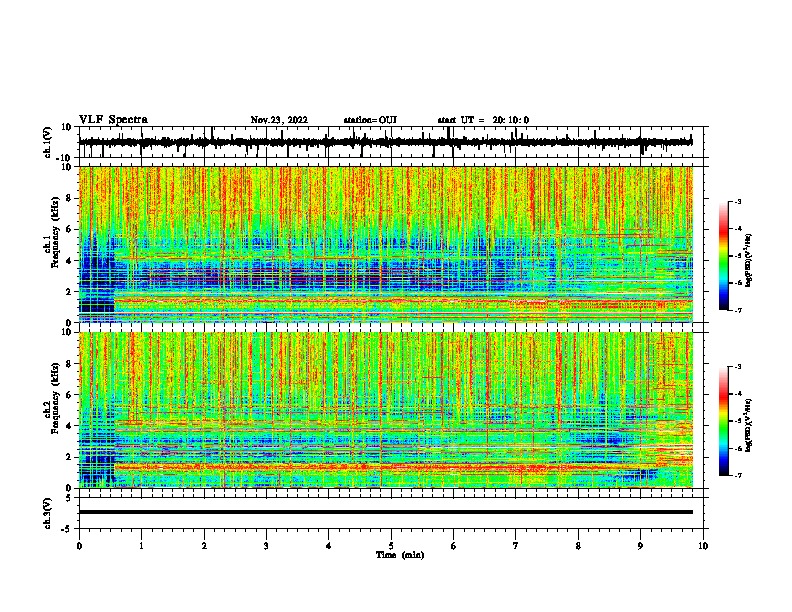The width and height of the screenshot is (792, 612).
Task: Click the "Time (min)" axis title
Action: click(400, 555)
